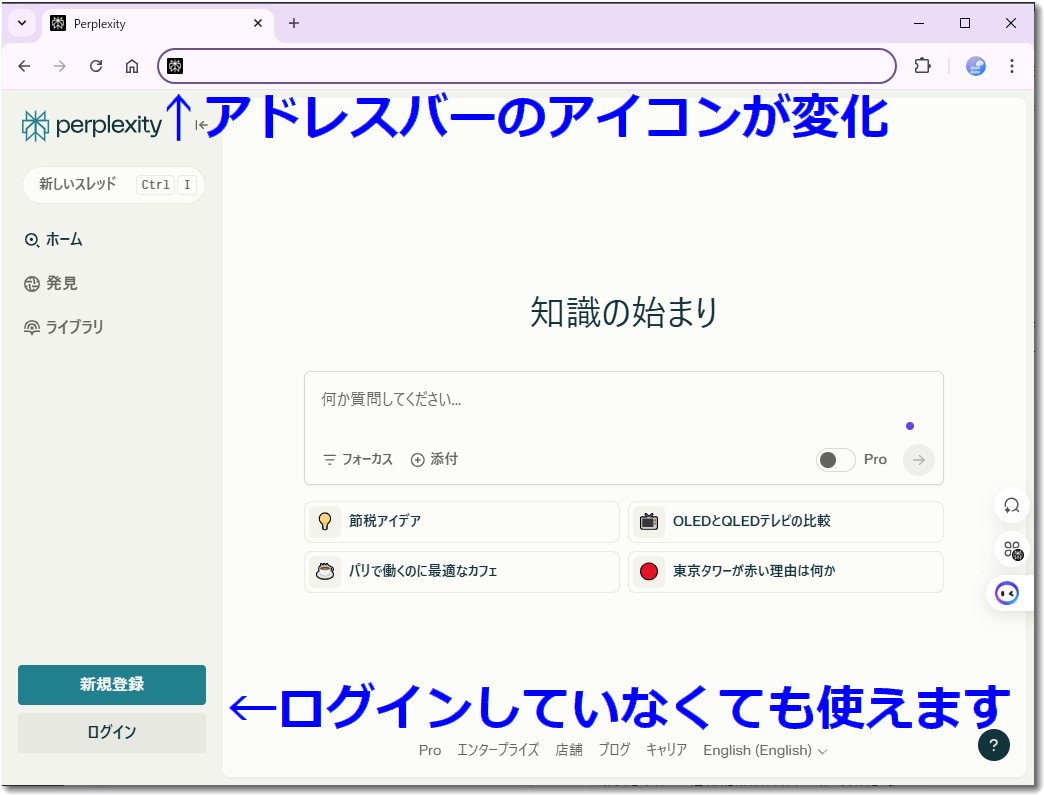Open the ブログ footer link
Screen dimensions: 1044x795
click(x=614, y=750)
